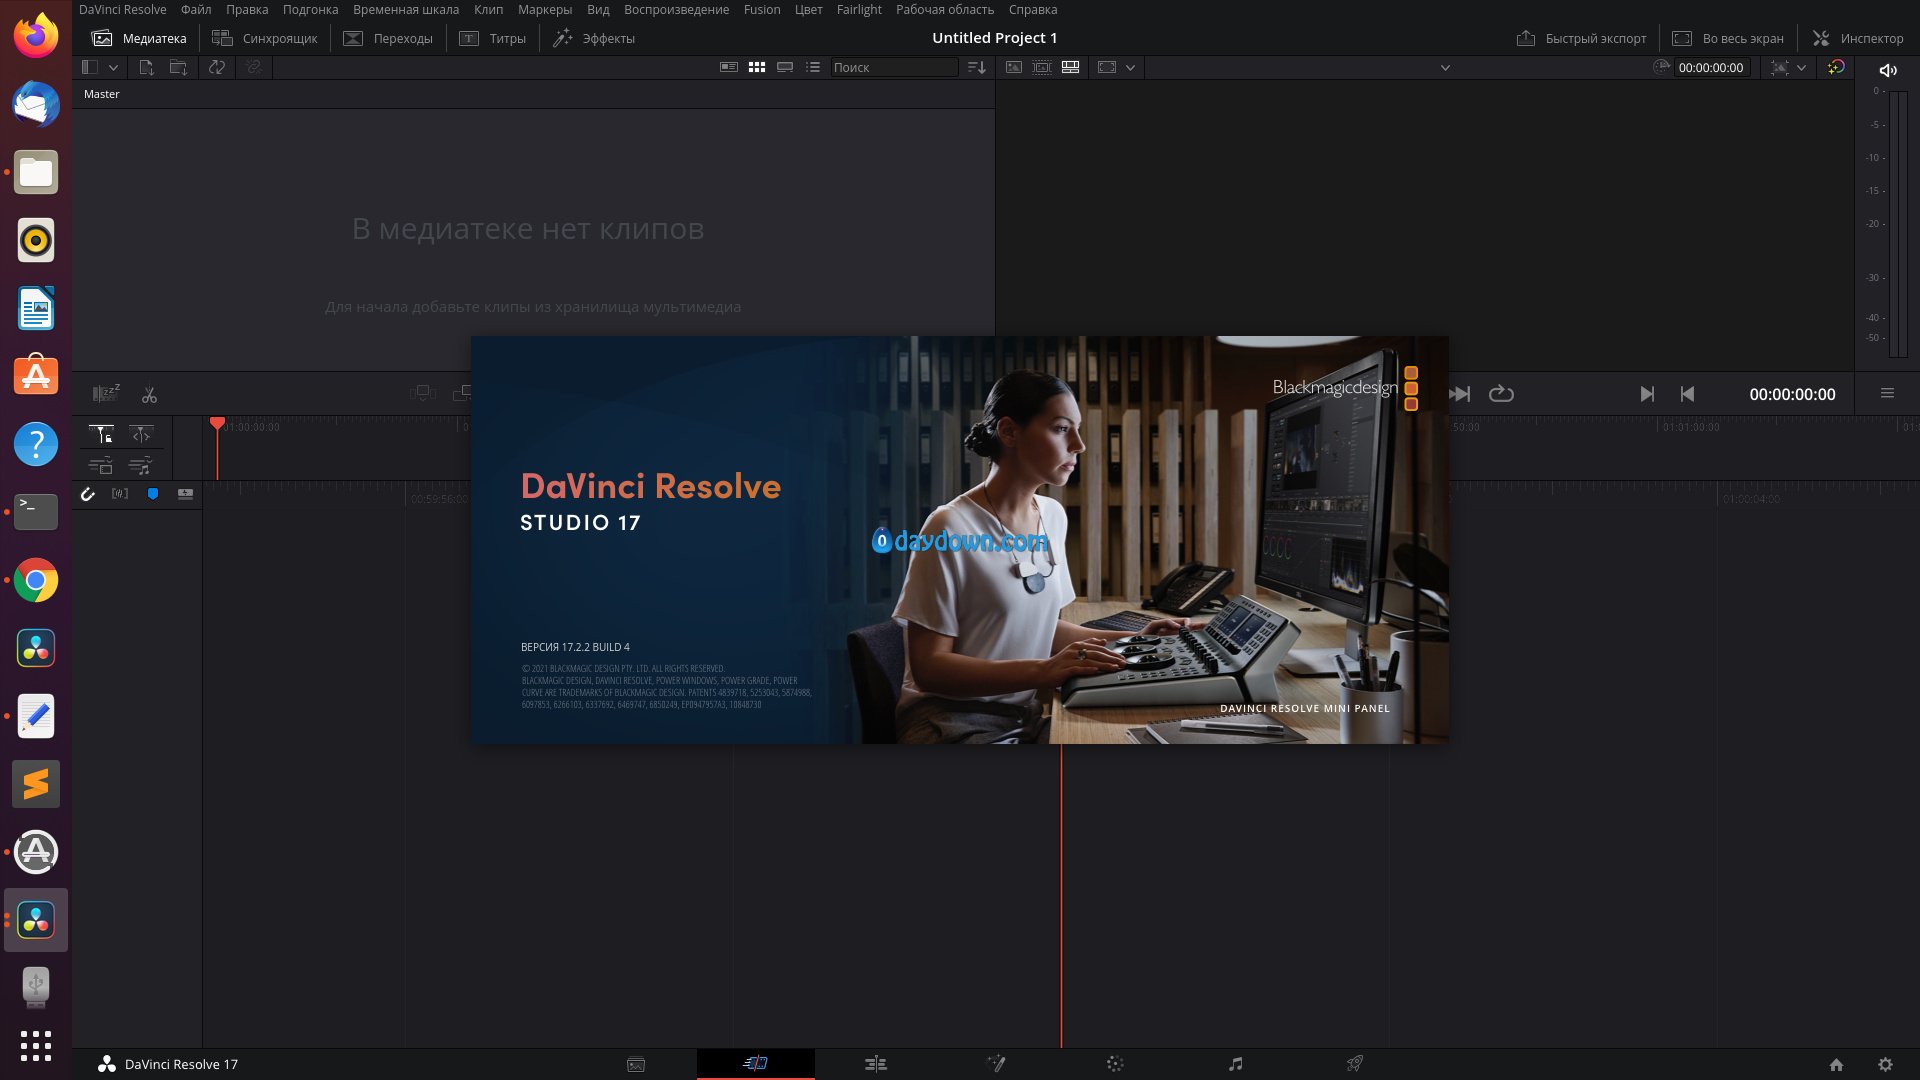The height and width of the screenshot is (1080, 1920).
Task: Enable free playhead timeline mode
Action: click(x=141, y=434)
